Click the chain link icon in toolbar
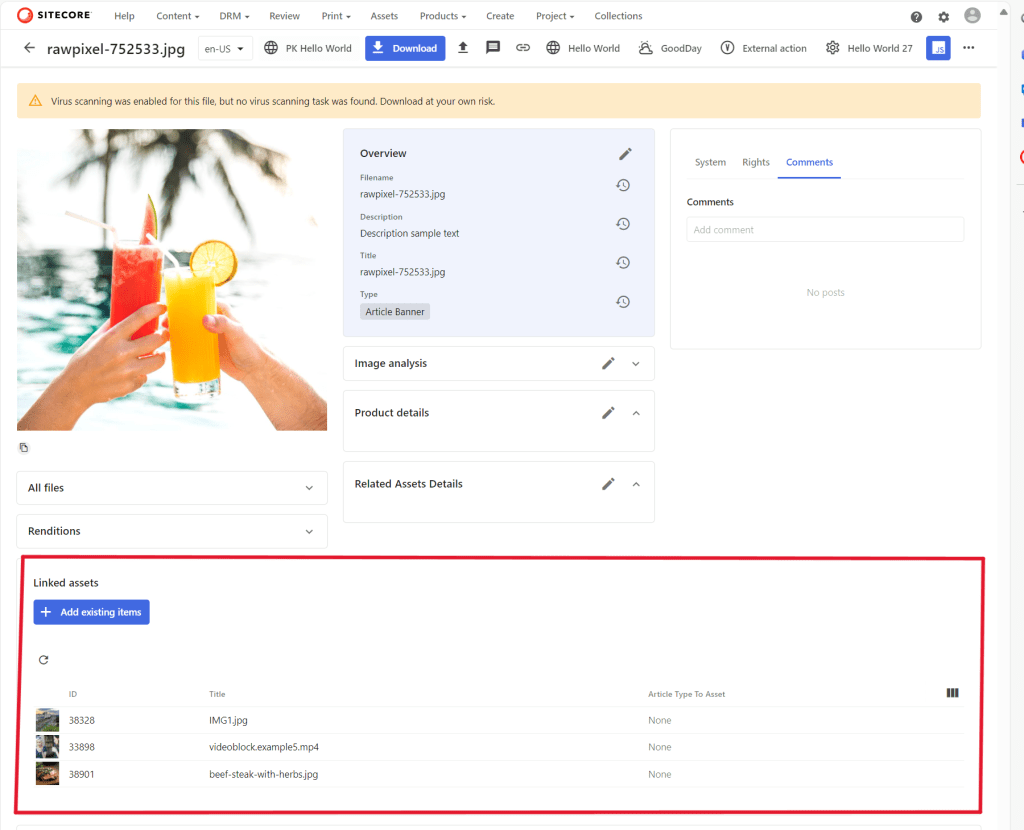The width and height of the screenshot is (1024, 830). 523,48
